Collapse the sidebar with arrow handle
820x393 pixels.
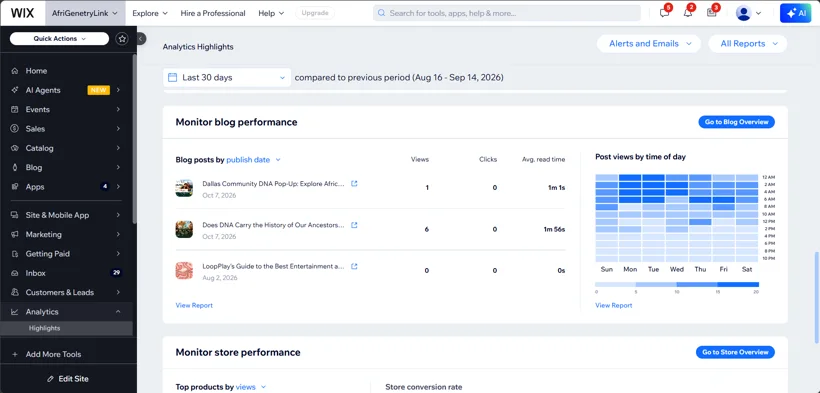(x=141, y=39)
